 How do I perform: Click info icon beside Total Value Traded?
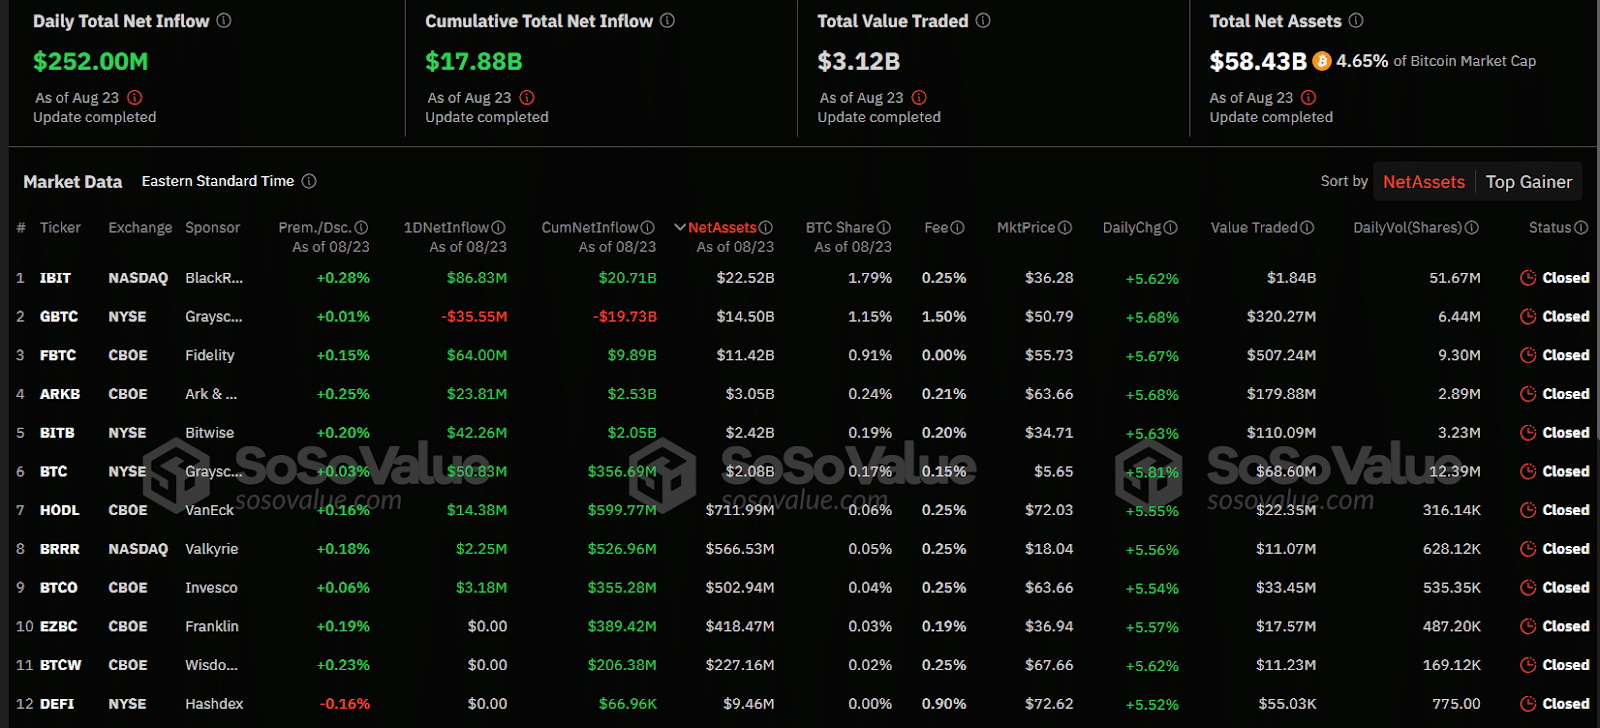pos(983,20)
